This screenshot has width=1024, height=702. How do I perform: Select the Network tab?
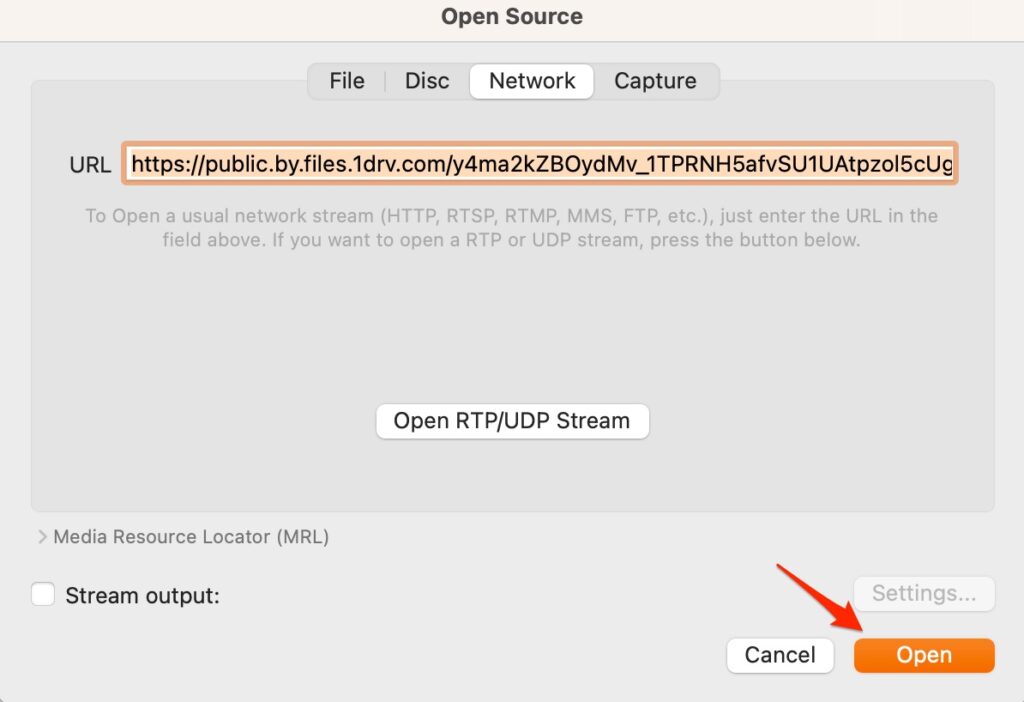pyautogui.click(x=531, y=81)
